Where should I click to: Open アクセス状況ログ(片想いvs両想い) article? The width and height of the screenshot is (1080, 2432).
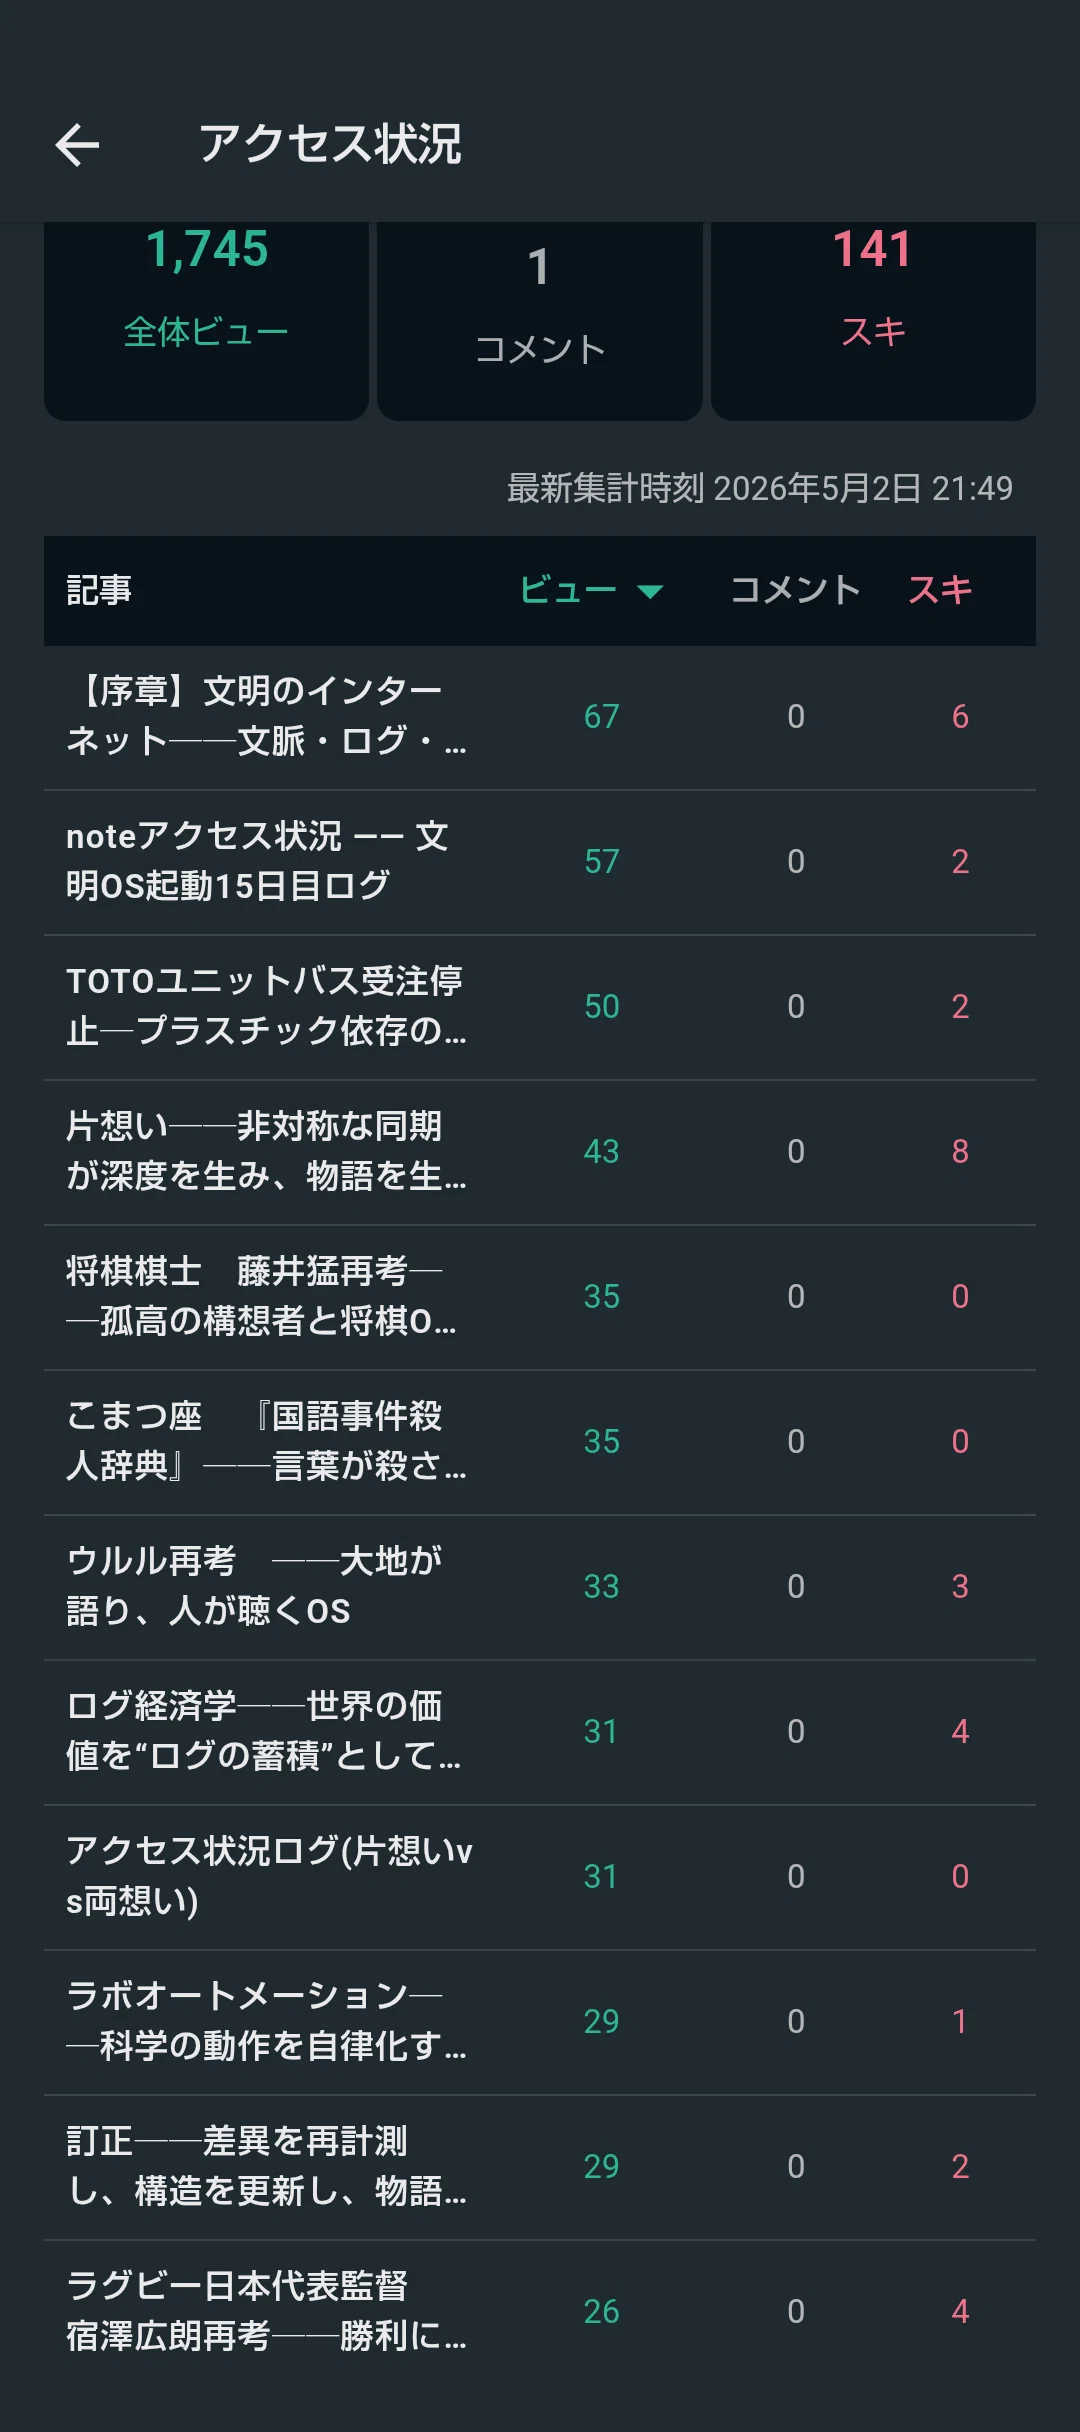click(x=540, y=1877)
